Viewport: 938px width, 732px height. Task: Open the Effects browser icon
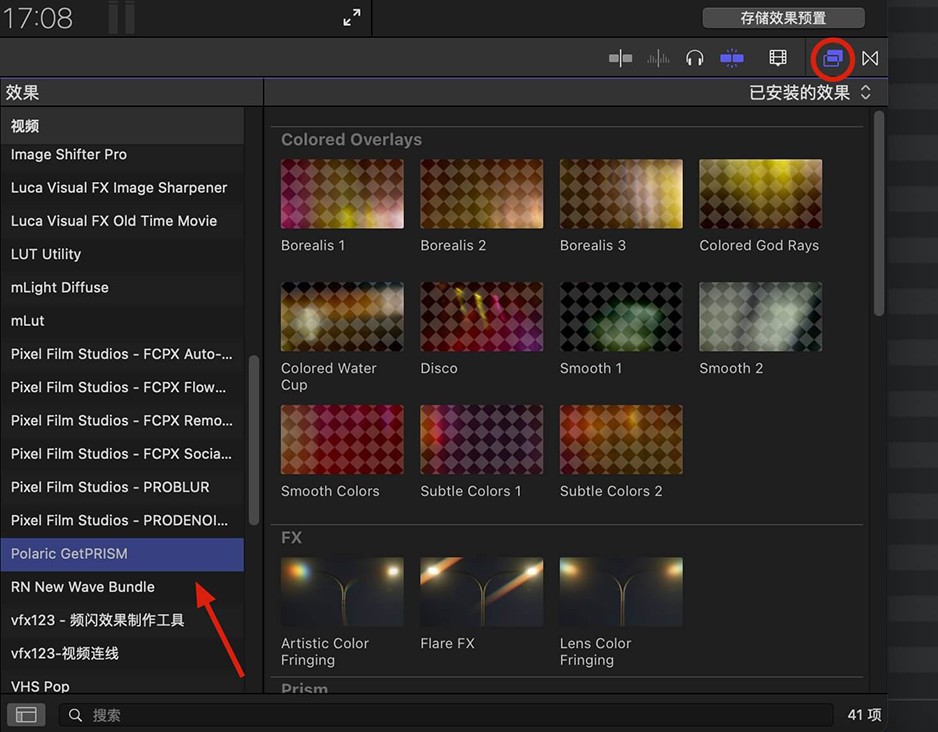[832, 58]
